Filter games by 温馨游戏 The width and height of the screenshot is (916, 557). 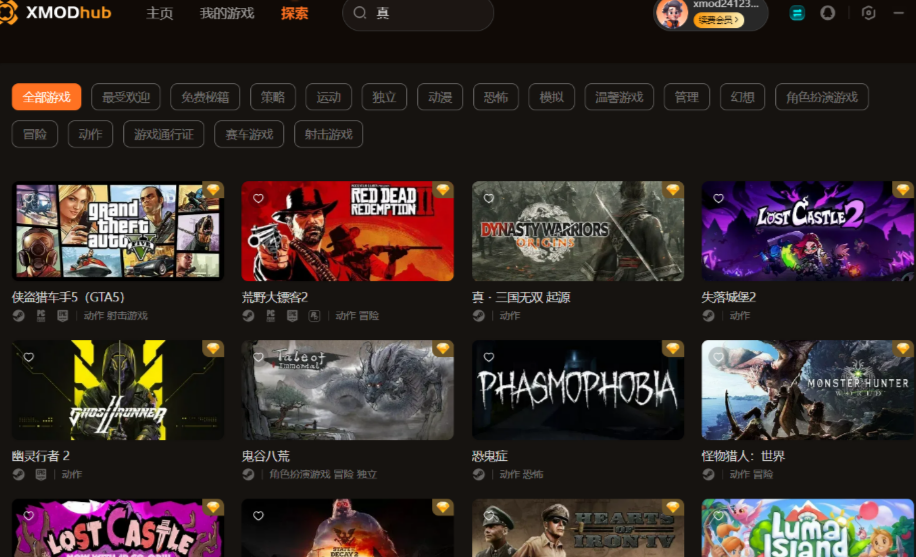[619, 97]
